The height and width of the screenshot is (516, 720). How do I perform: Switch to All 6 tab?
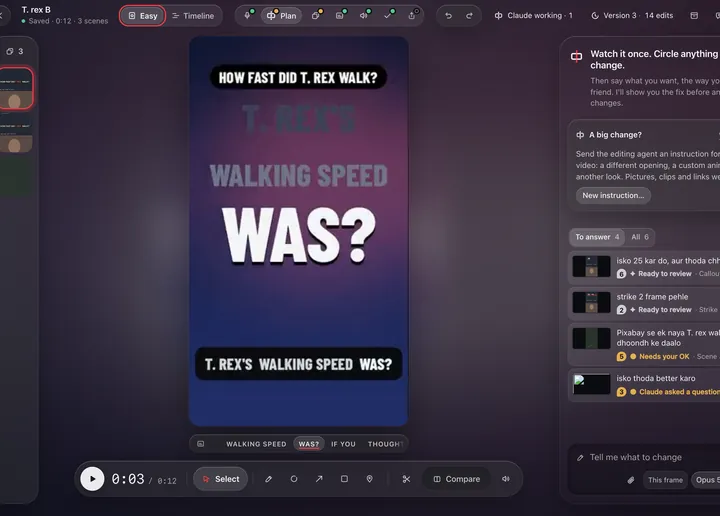[x=640, y=237]
